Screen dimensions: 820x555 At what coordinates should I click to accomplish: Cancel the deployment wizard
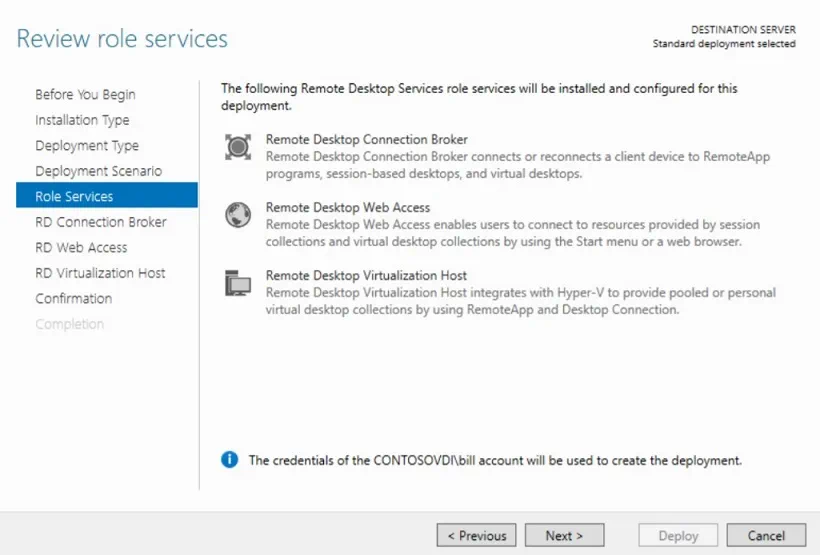click(x=766, y=535)
